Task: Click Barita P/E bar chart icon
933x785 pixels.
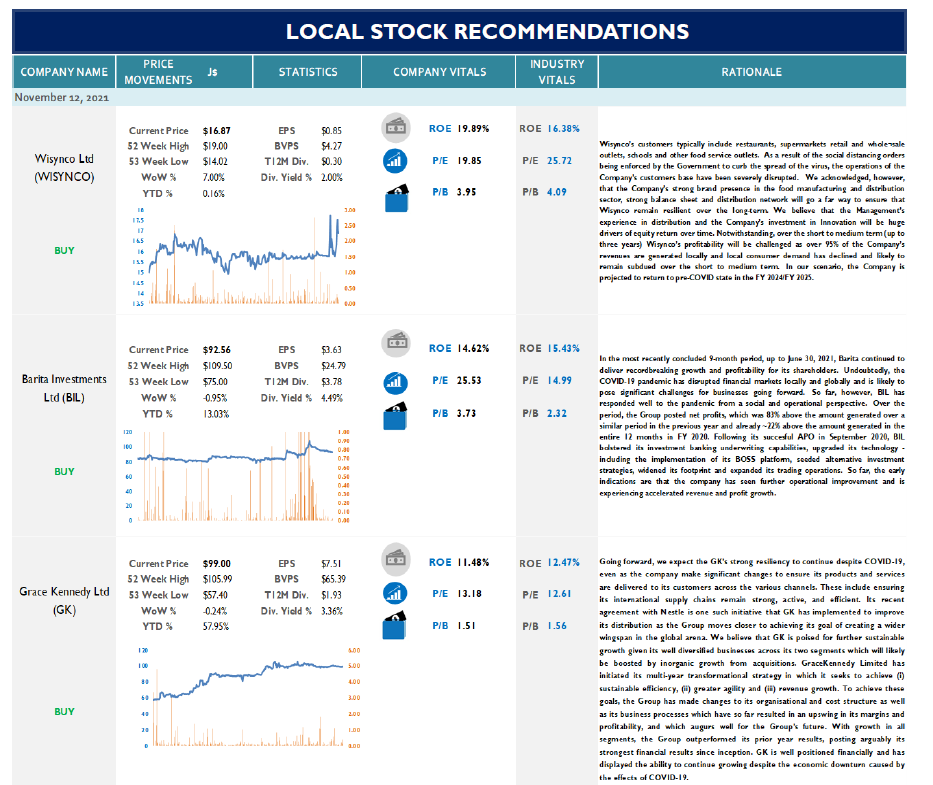Action: (x=396, y=383)
